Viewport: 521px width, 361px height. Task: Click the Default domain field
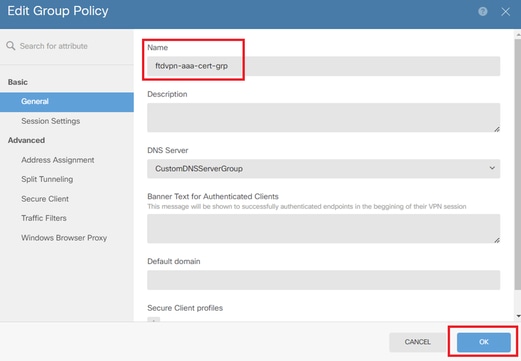click(323, 280)
